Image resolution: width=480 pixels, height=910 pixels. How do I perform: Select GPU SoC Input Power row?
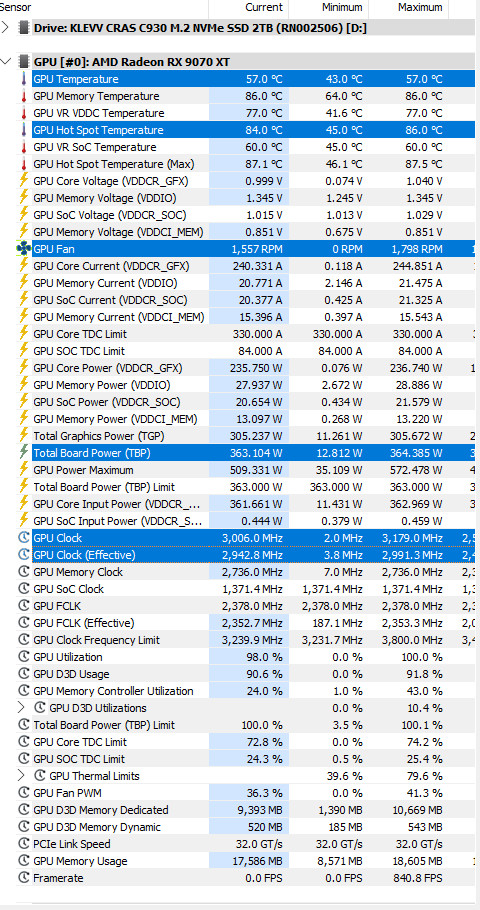pos(253,521)
